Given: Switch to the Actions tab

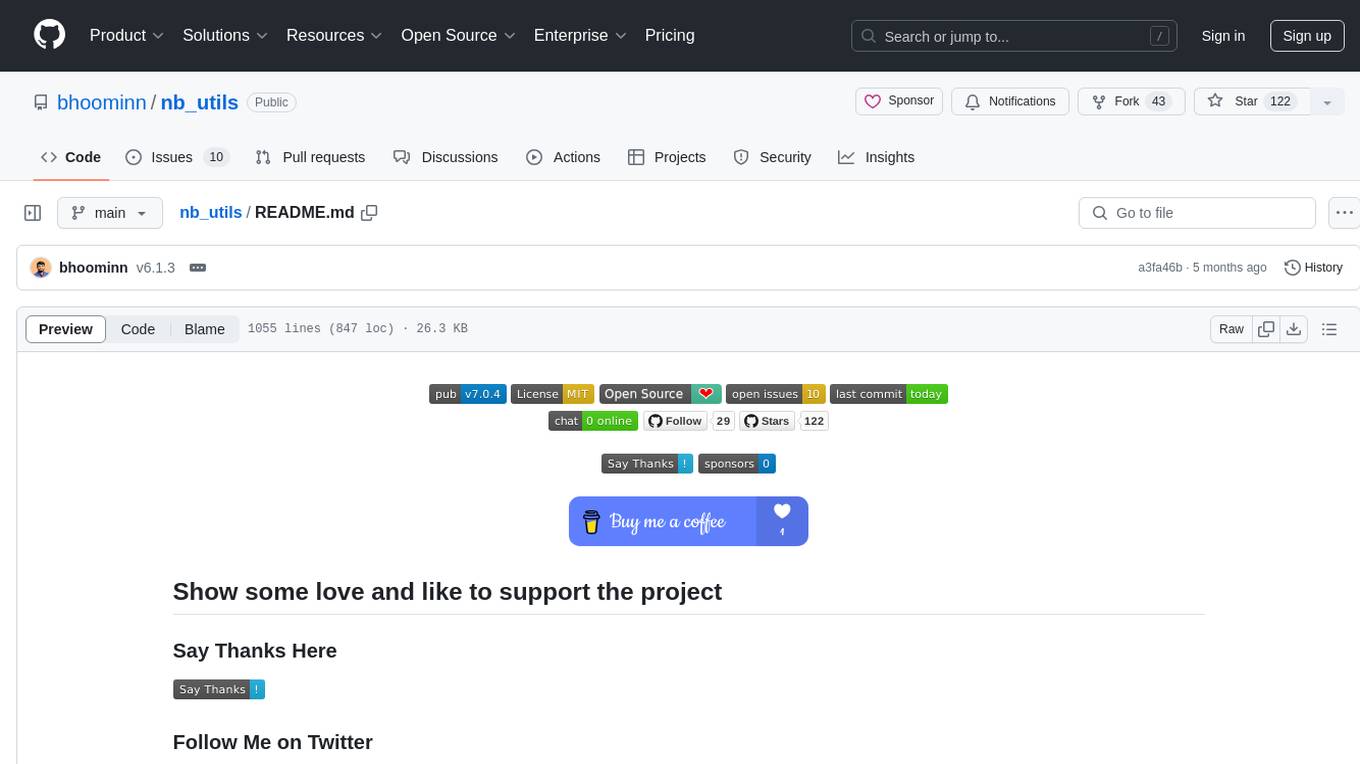Looking at the screenshot, I should tap(563, 157).
